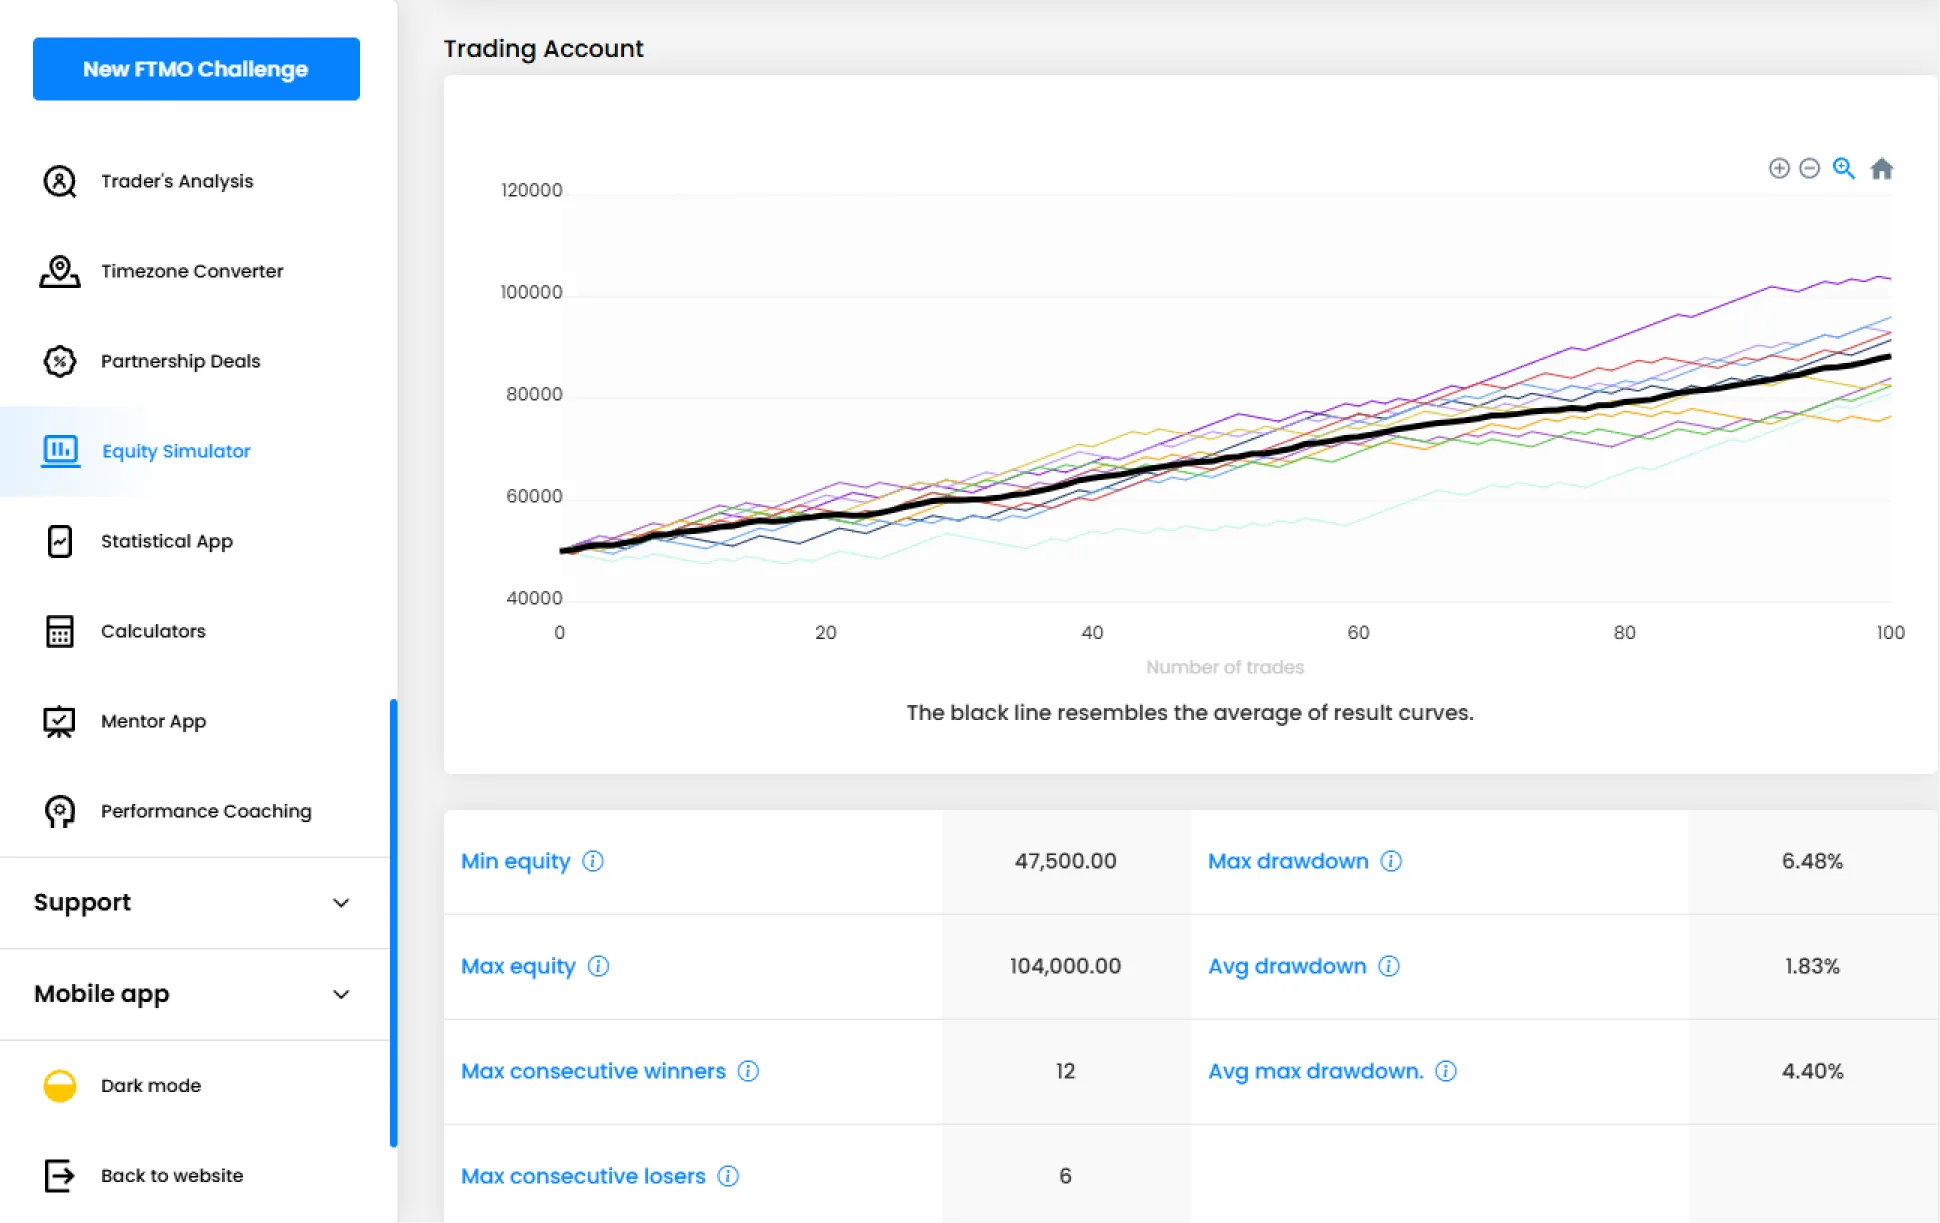Reset chart zoom with home icon

1881,169
